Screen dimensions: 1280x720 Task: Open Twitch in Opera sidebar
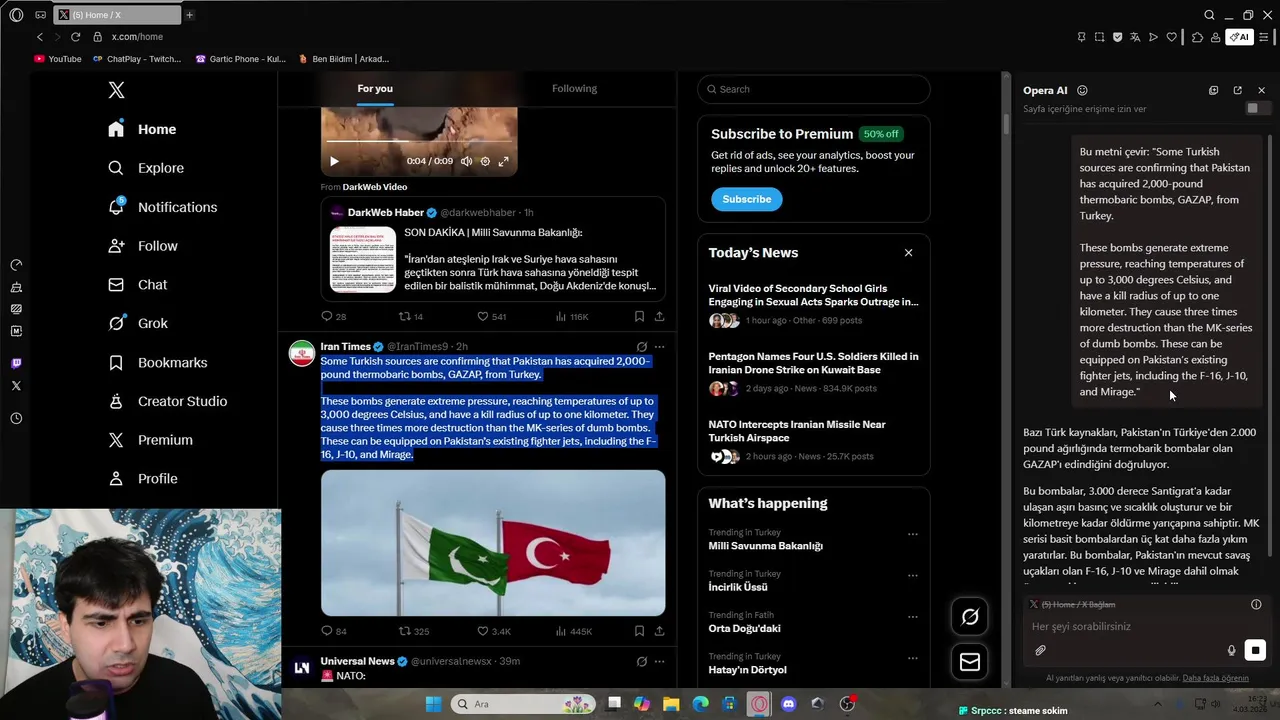pos(16,364)
